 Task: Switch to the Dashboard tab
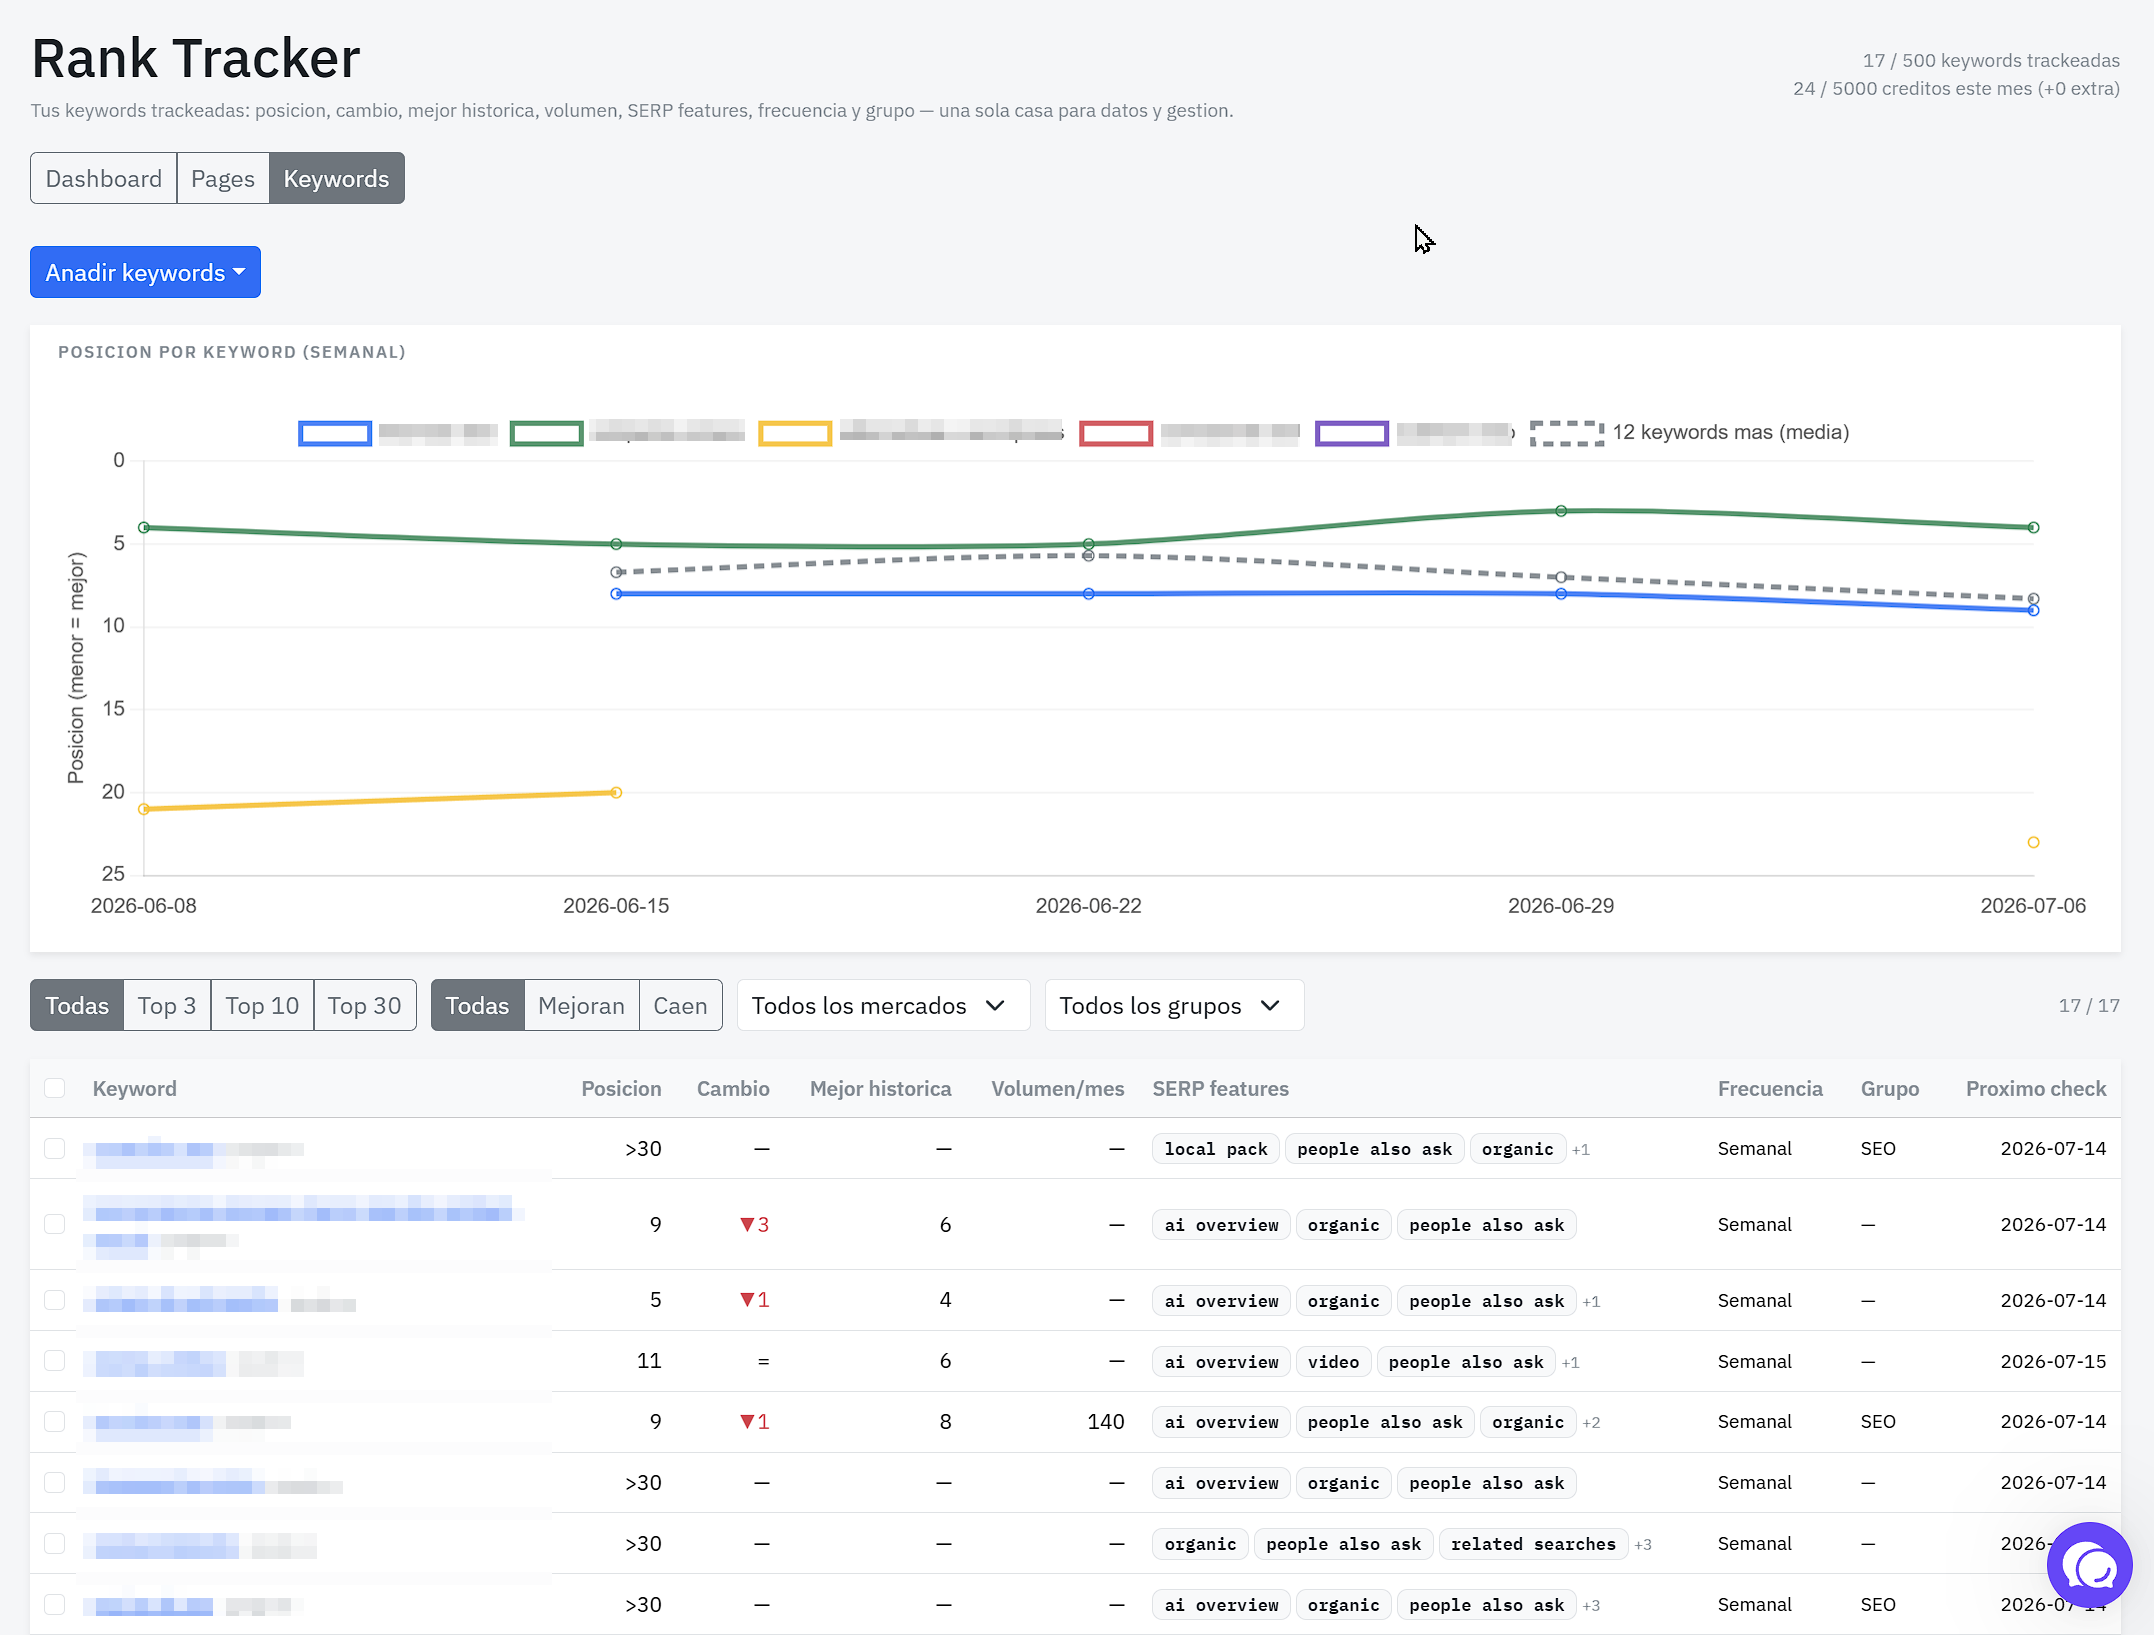(104, 178)
